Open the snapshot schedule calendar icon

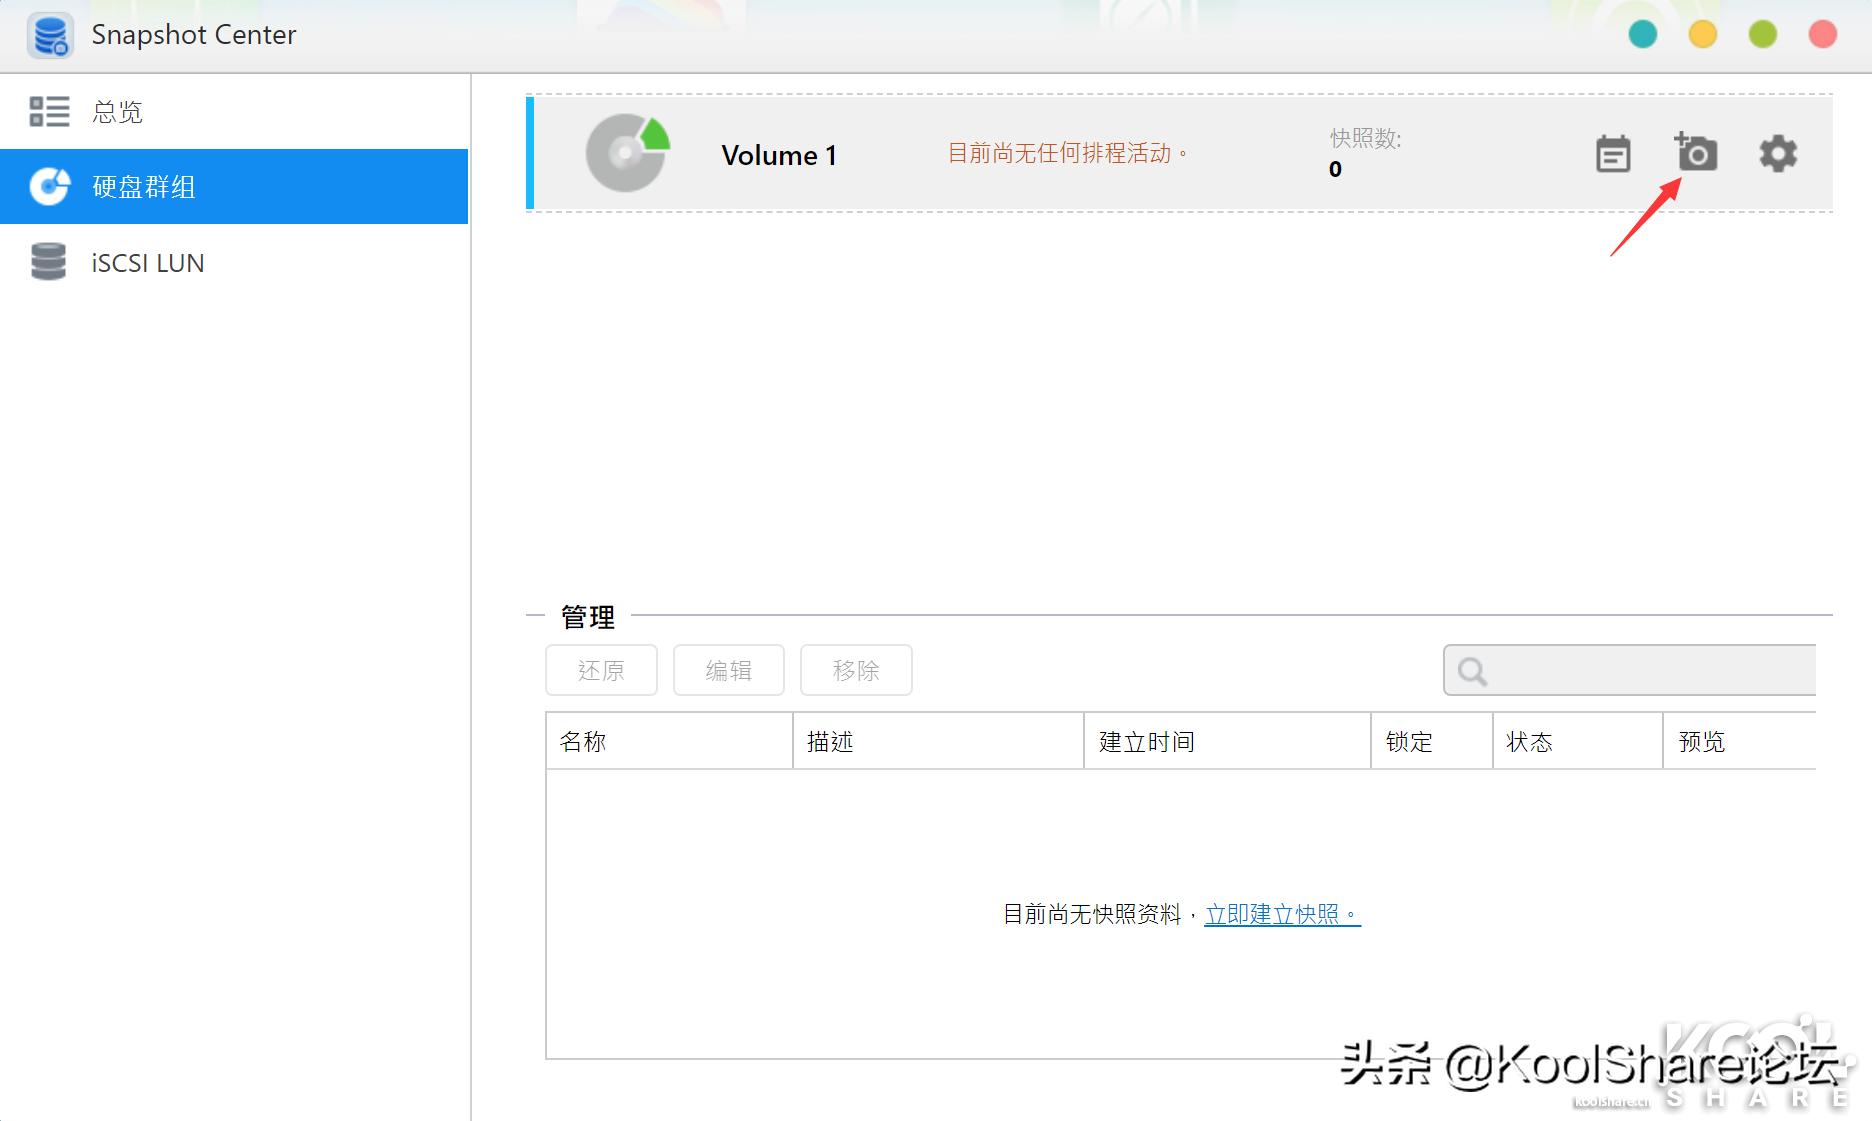point(1613,154)
